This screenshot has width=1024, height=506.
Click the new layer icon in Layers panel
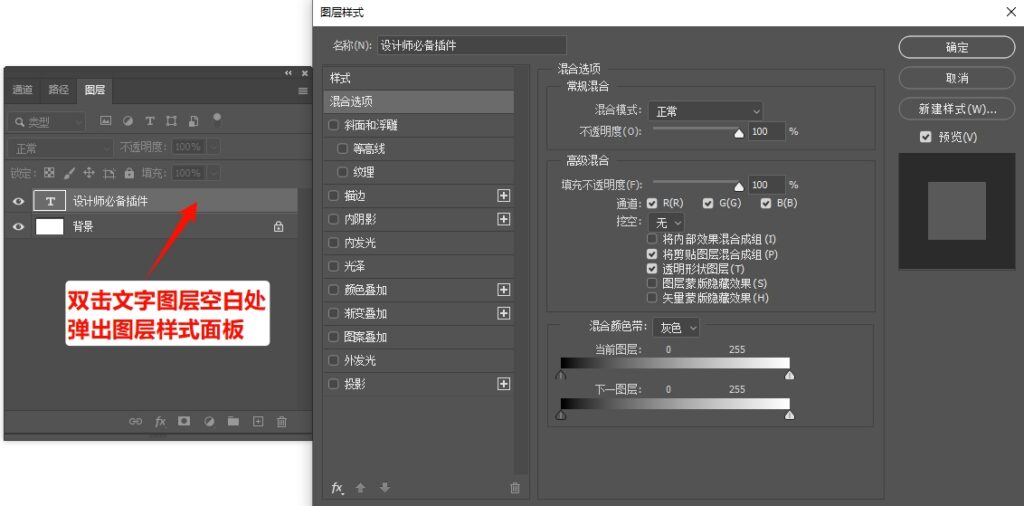click(x=257, y=422)
